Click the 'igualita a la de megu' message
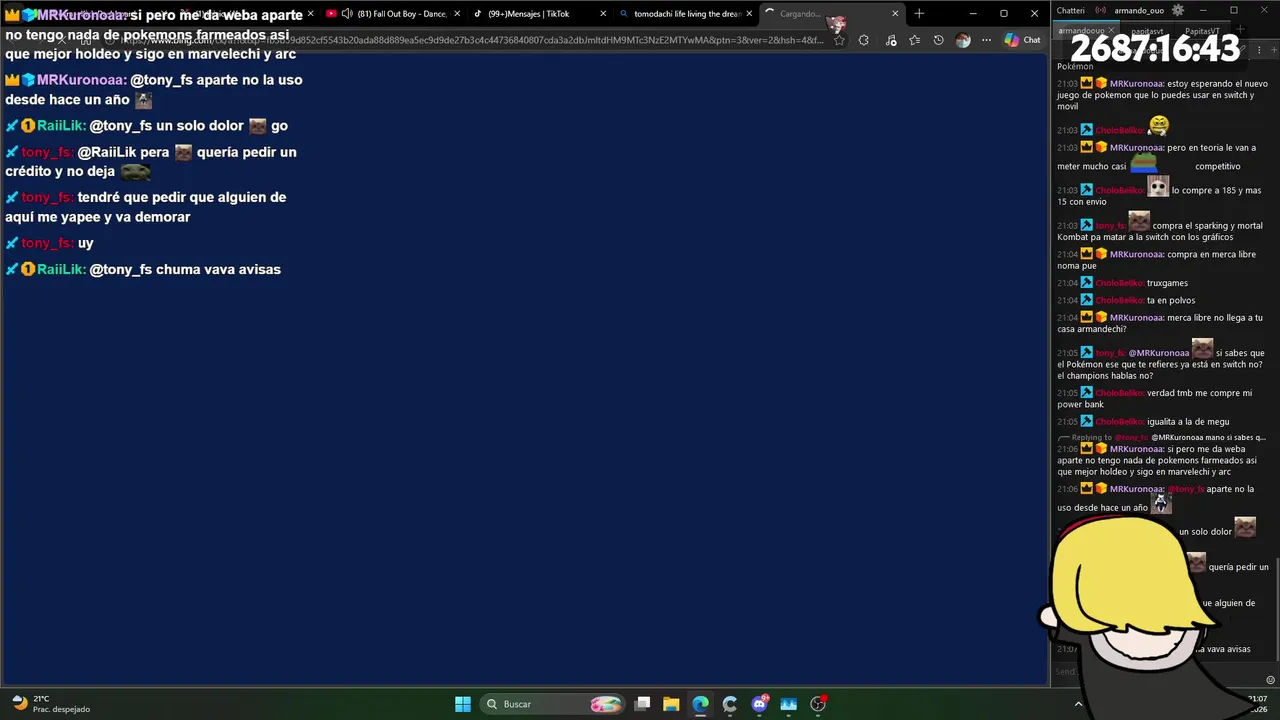Screen dimensions: 1280x720 (x=1188, y=422)
